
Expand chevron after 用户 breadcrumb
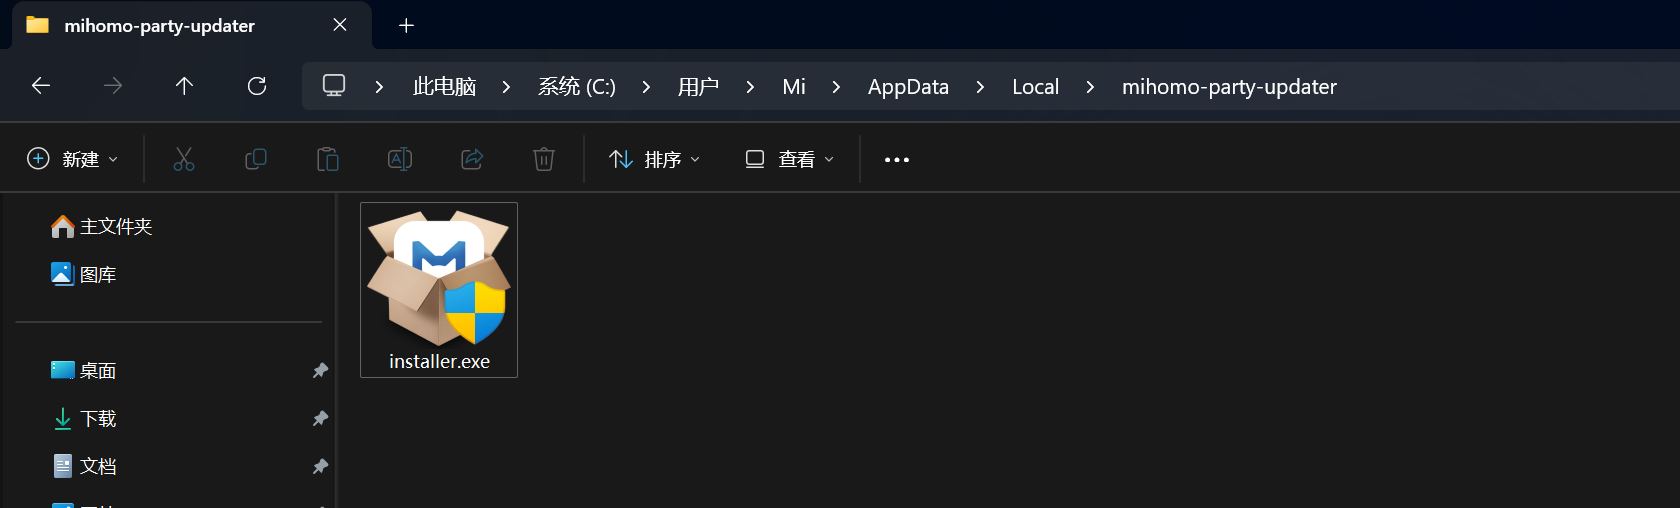750,87
